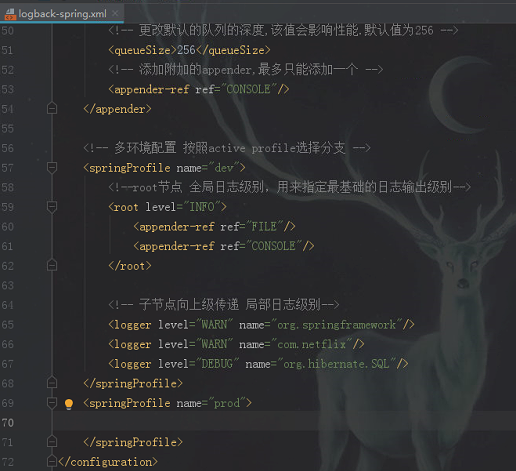Click the XML file icon on the tab
This screenshot has width=516, height=471.
pos(10,14)
